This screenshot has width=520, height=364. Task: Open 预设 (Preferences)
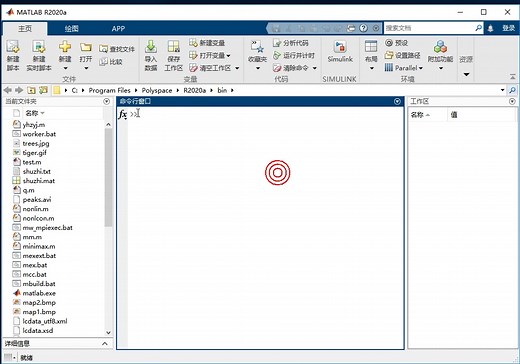click(396, 43)
